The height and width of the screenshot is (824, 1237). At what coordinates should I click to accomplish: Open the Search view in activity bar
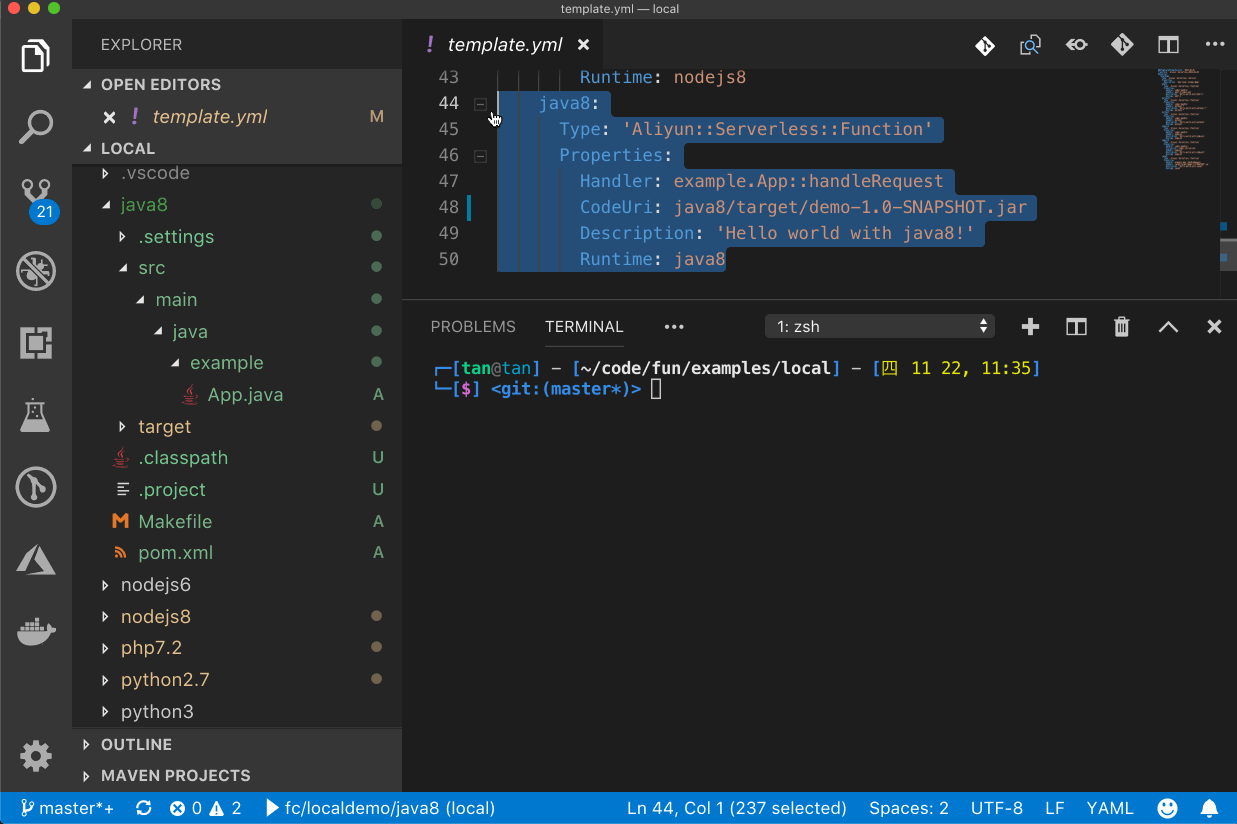(36, 127)
